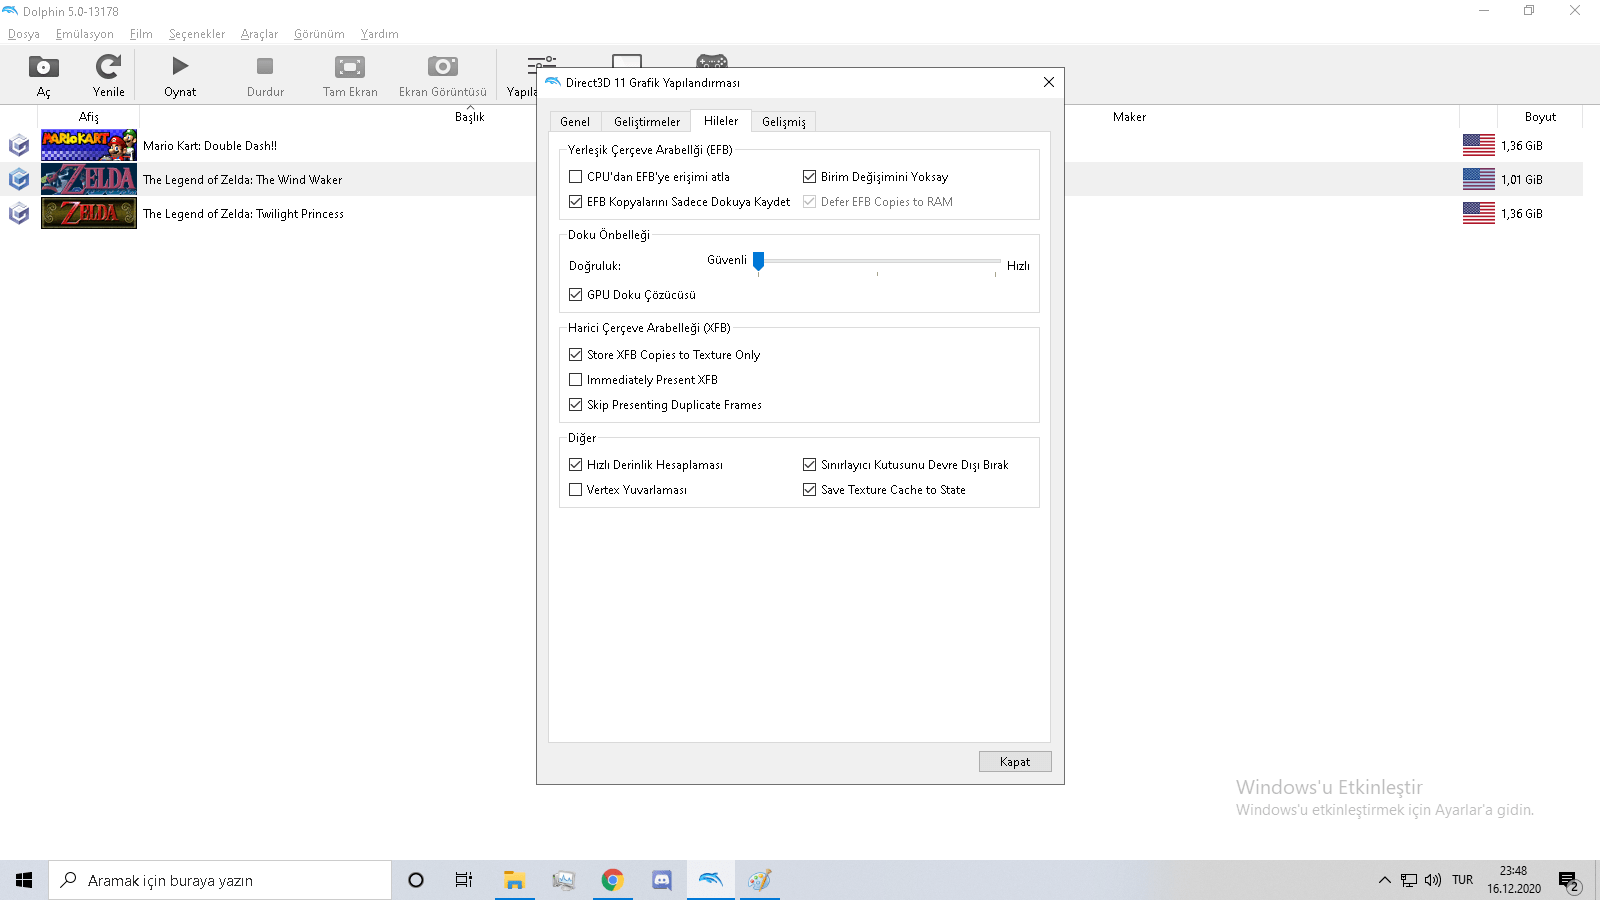Sort game list by Maker column
Screen dimensions: 1600x900
tap(1129, 117)
